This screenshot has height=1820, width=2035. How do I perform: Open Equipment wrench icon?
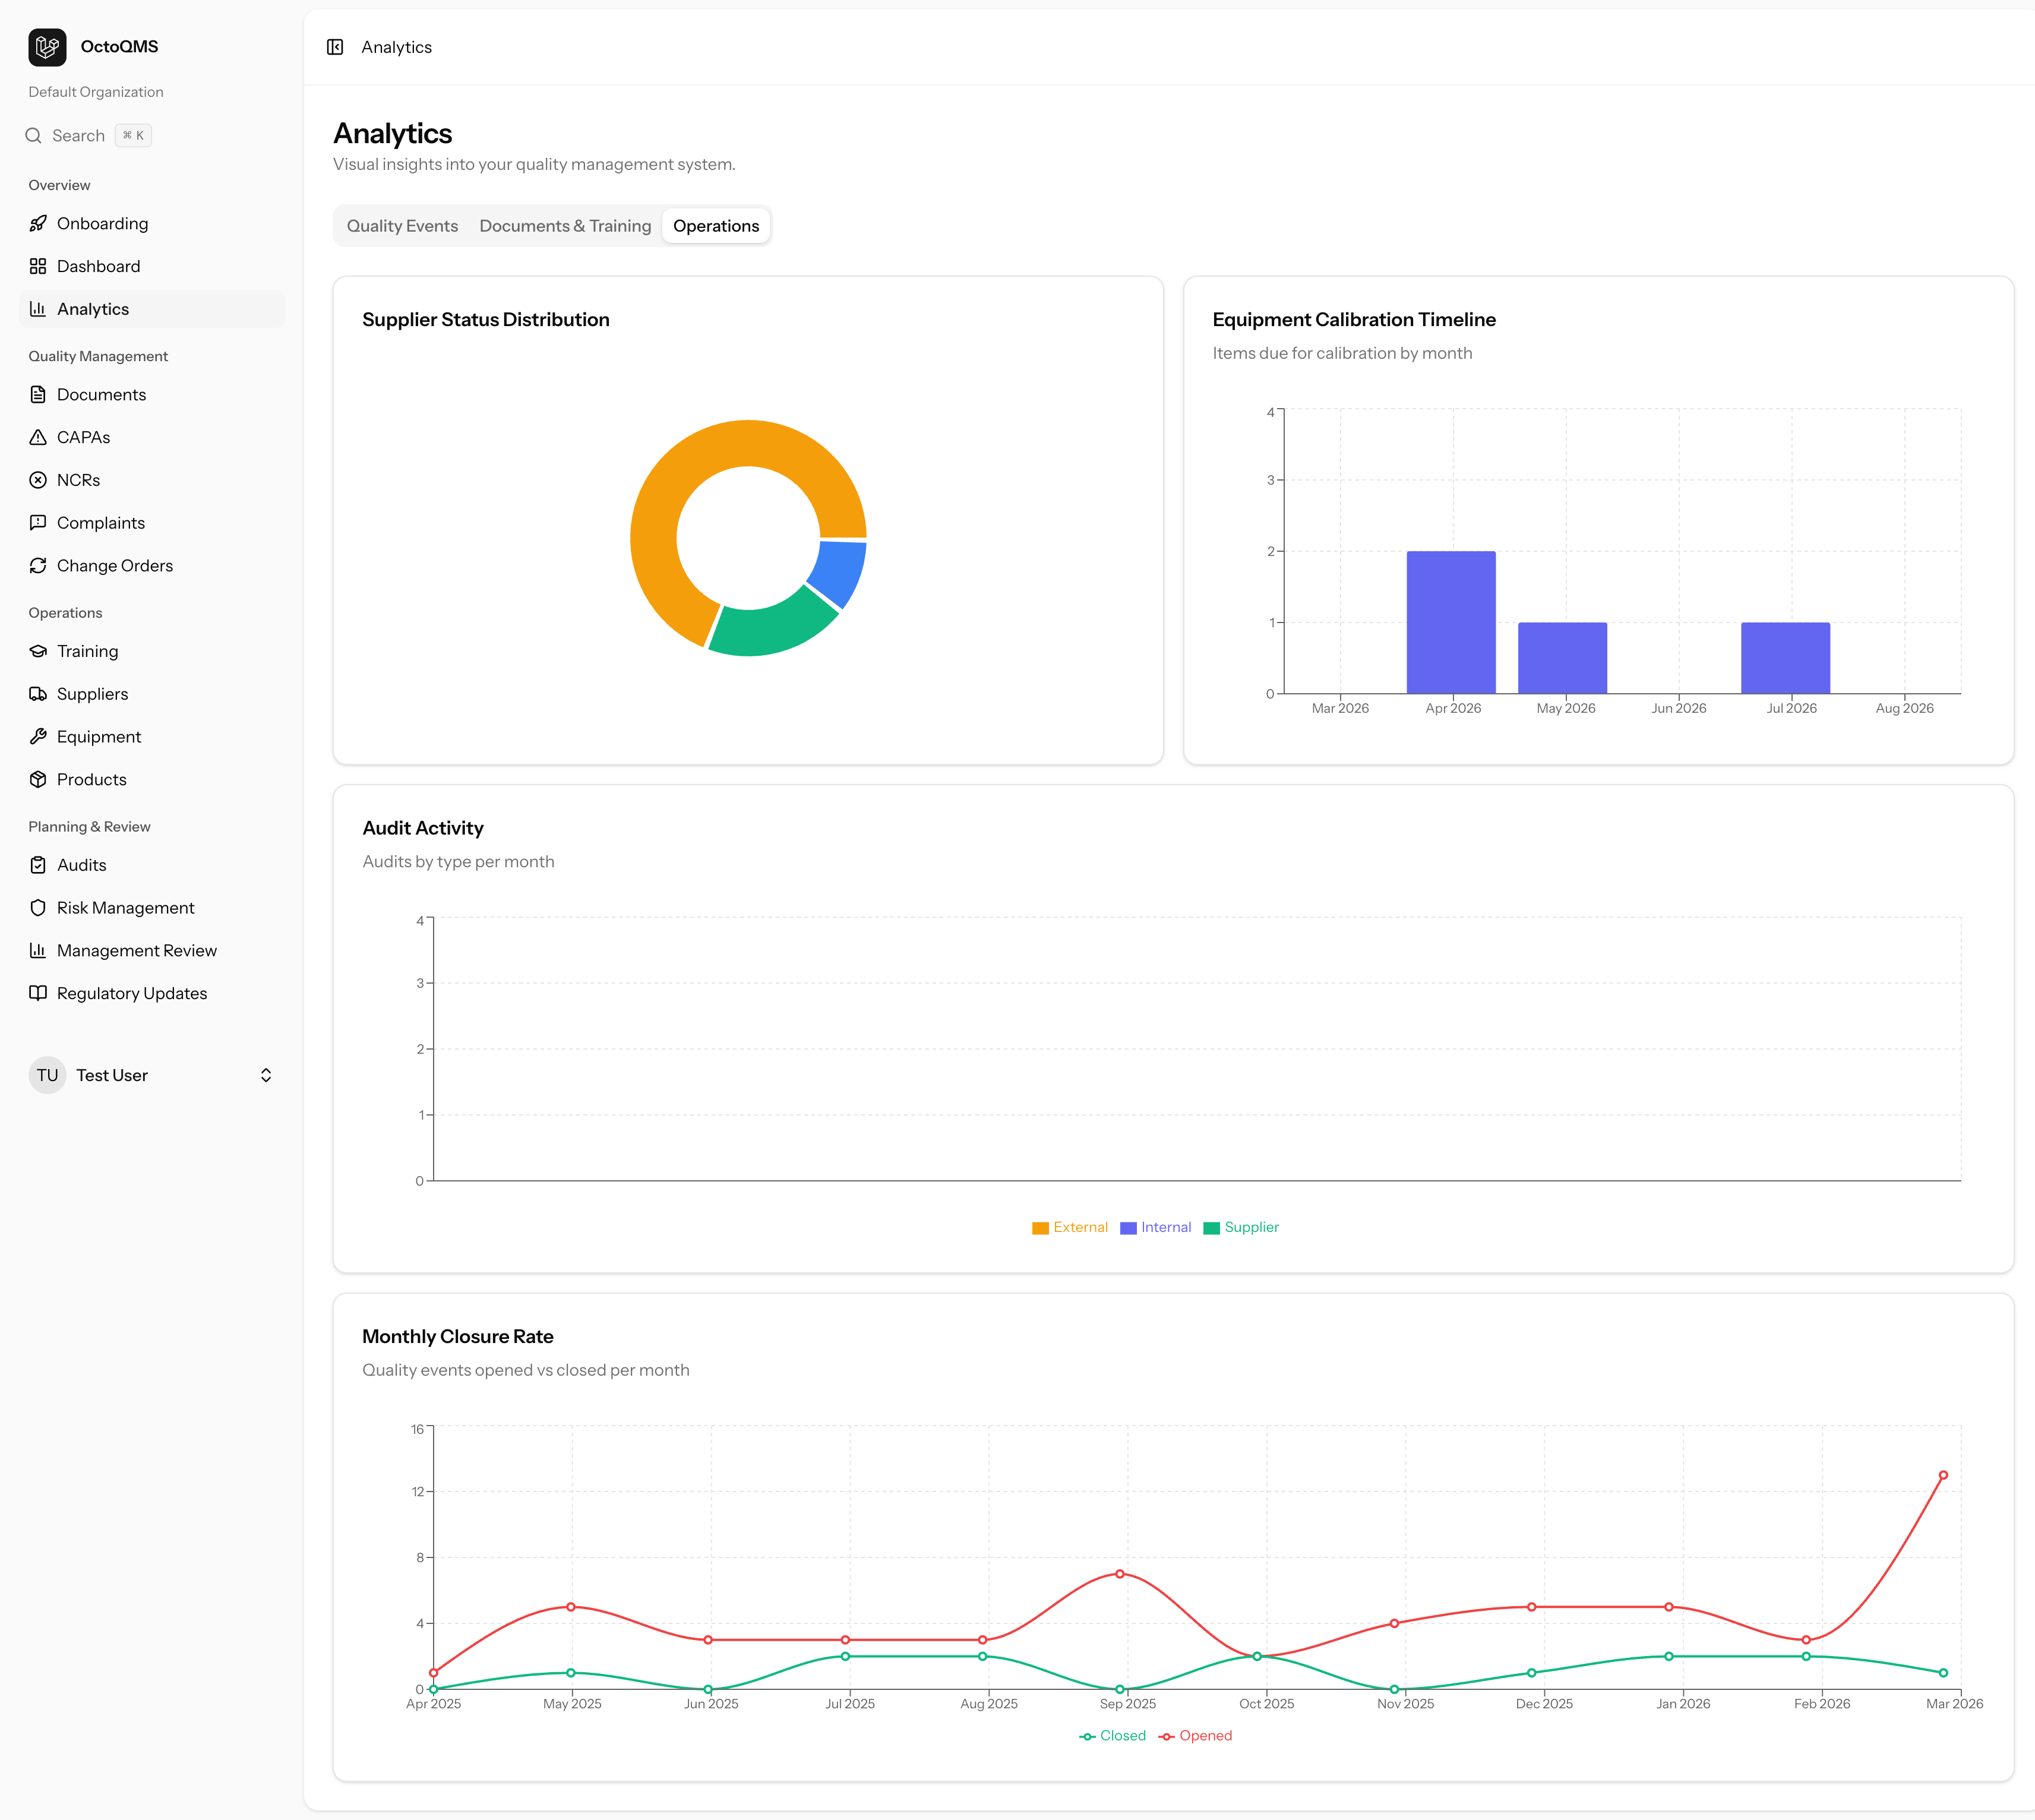click(38, 736)
